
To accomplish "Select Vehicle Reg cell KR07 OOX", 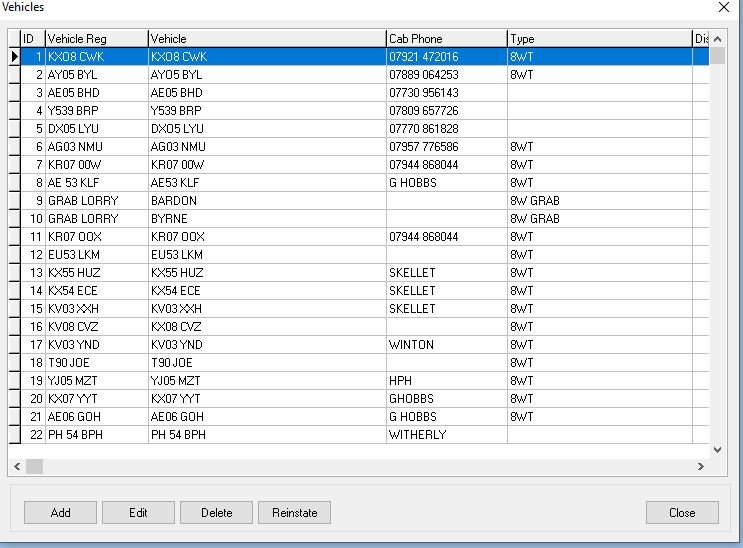I will click(x=97, y=237).
